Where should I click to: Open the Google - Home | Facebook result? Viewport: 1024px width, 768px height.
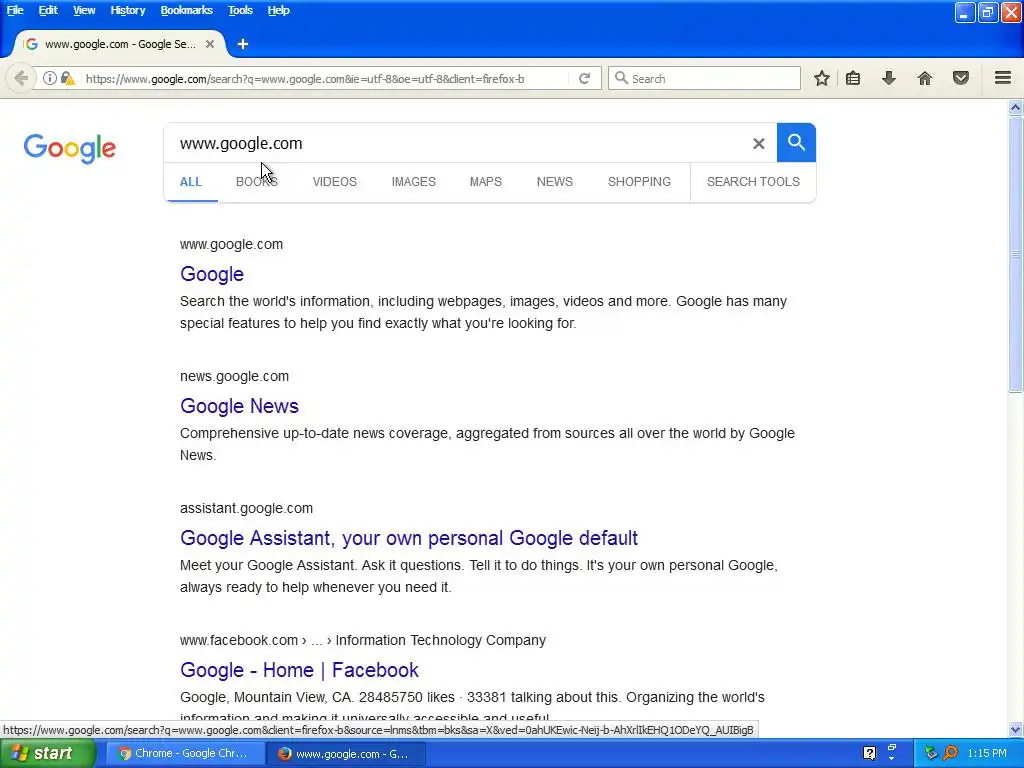pos(299,670)
